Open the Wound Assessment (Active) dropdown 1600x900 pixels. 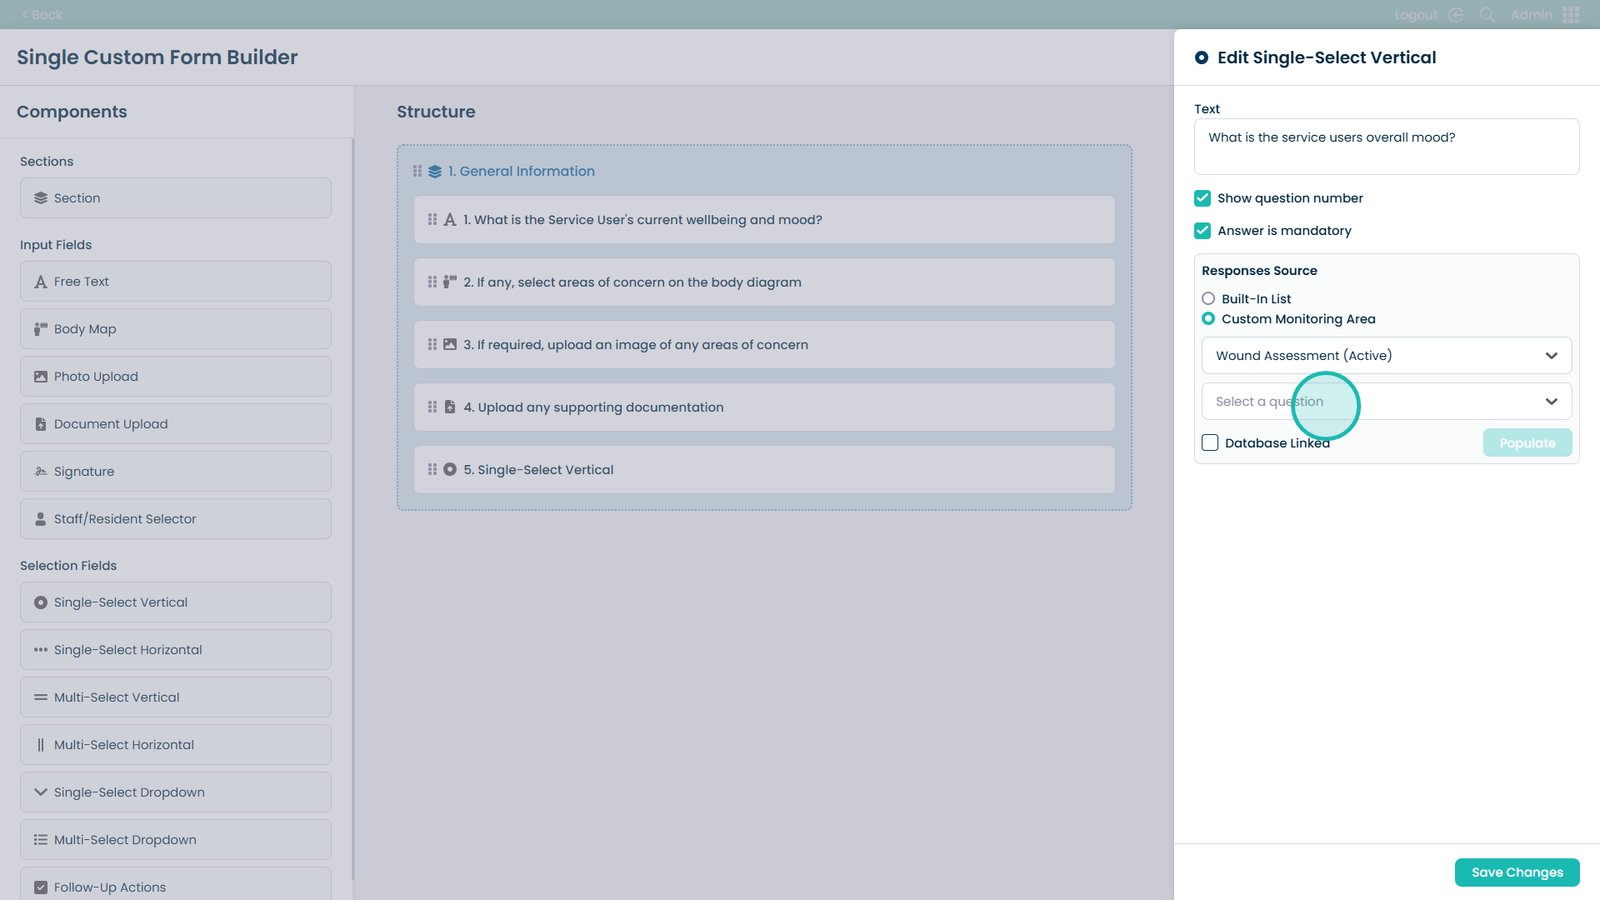(x=1386, y=356)
